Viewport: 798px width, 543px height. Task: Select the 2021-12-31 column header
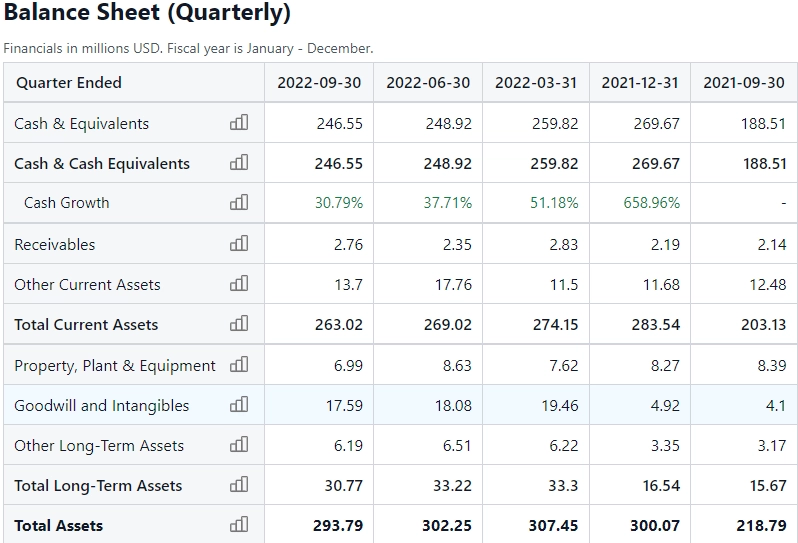(x=640, y=82)
